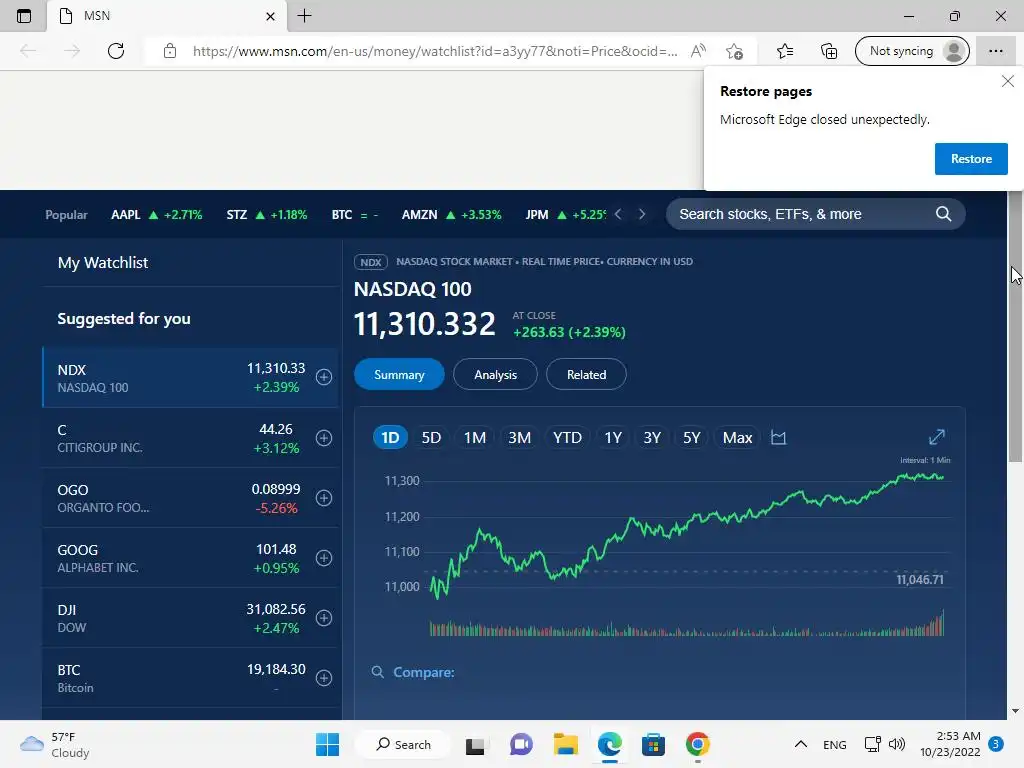Select the 3M chart range
The width and height of the screenshot is (1024, 768).
coord(519,438)
